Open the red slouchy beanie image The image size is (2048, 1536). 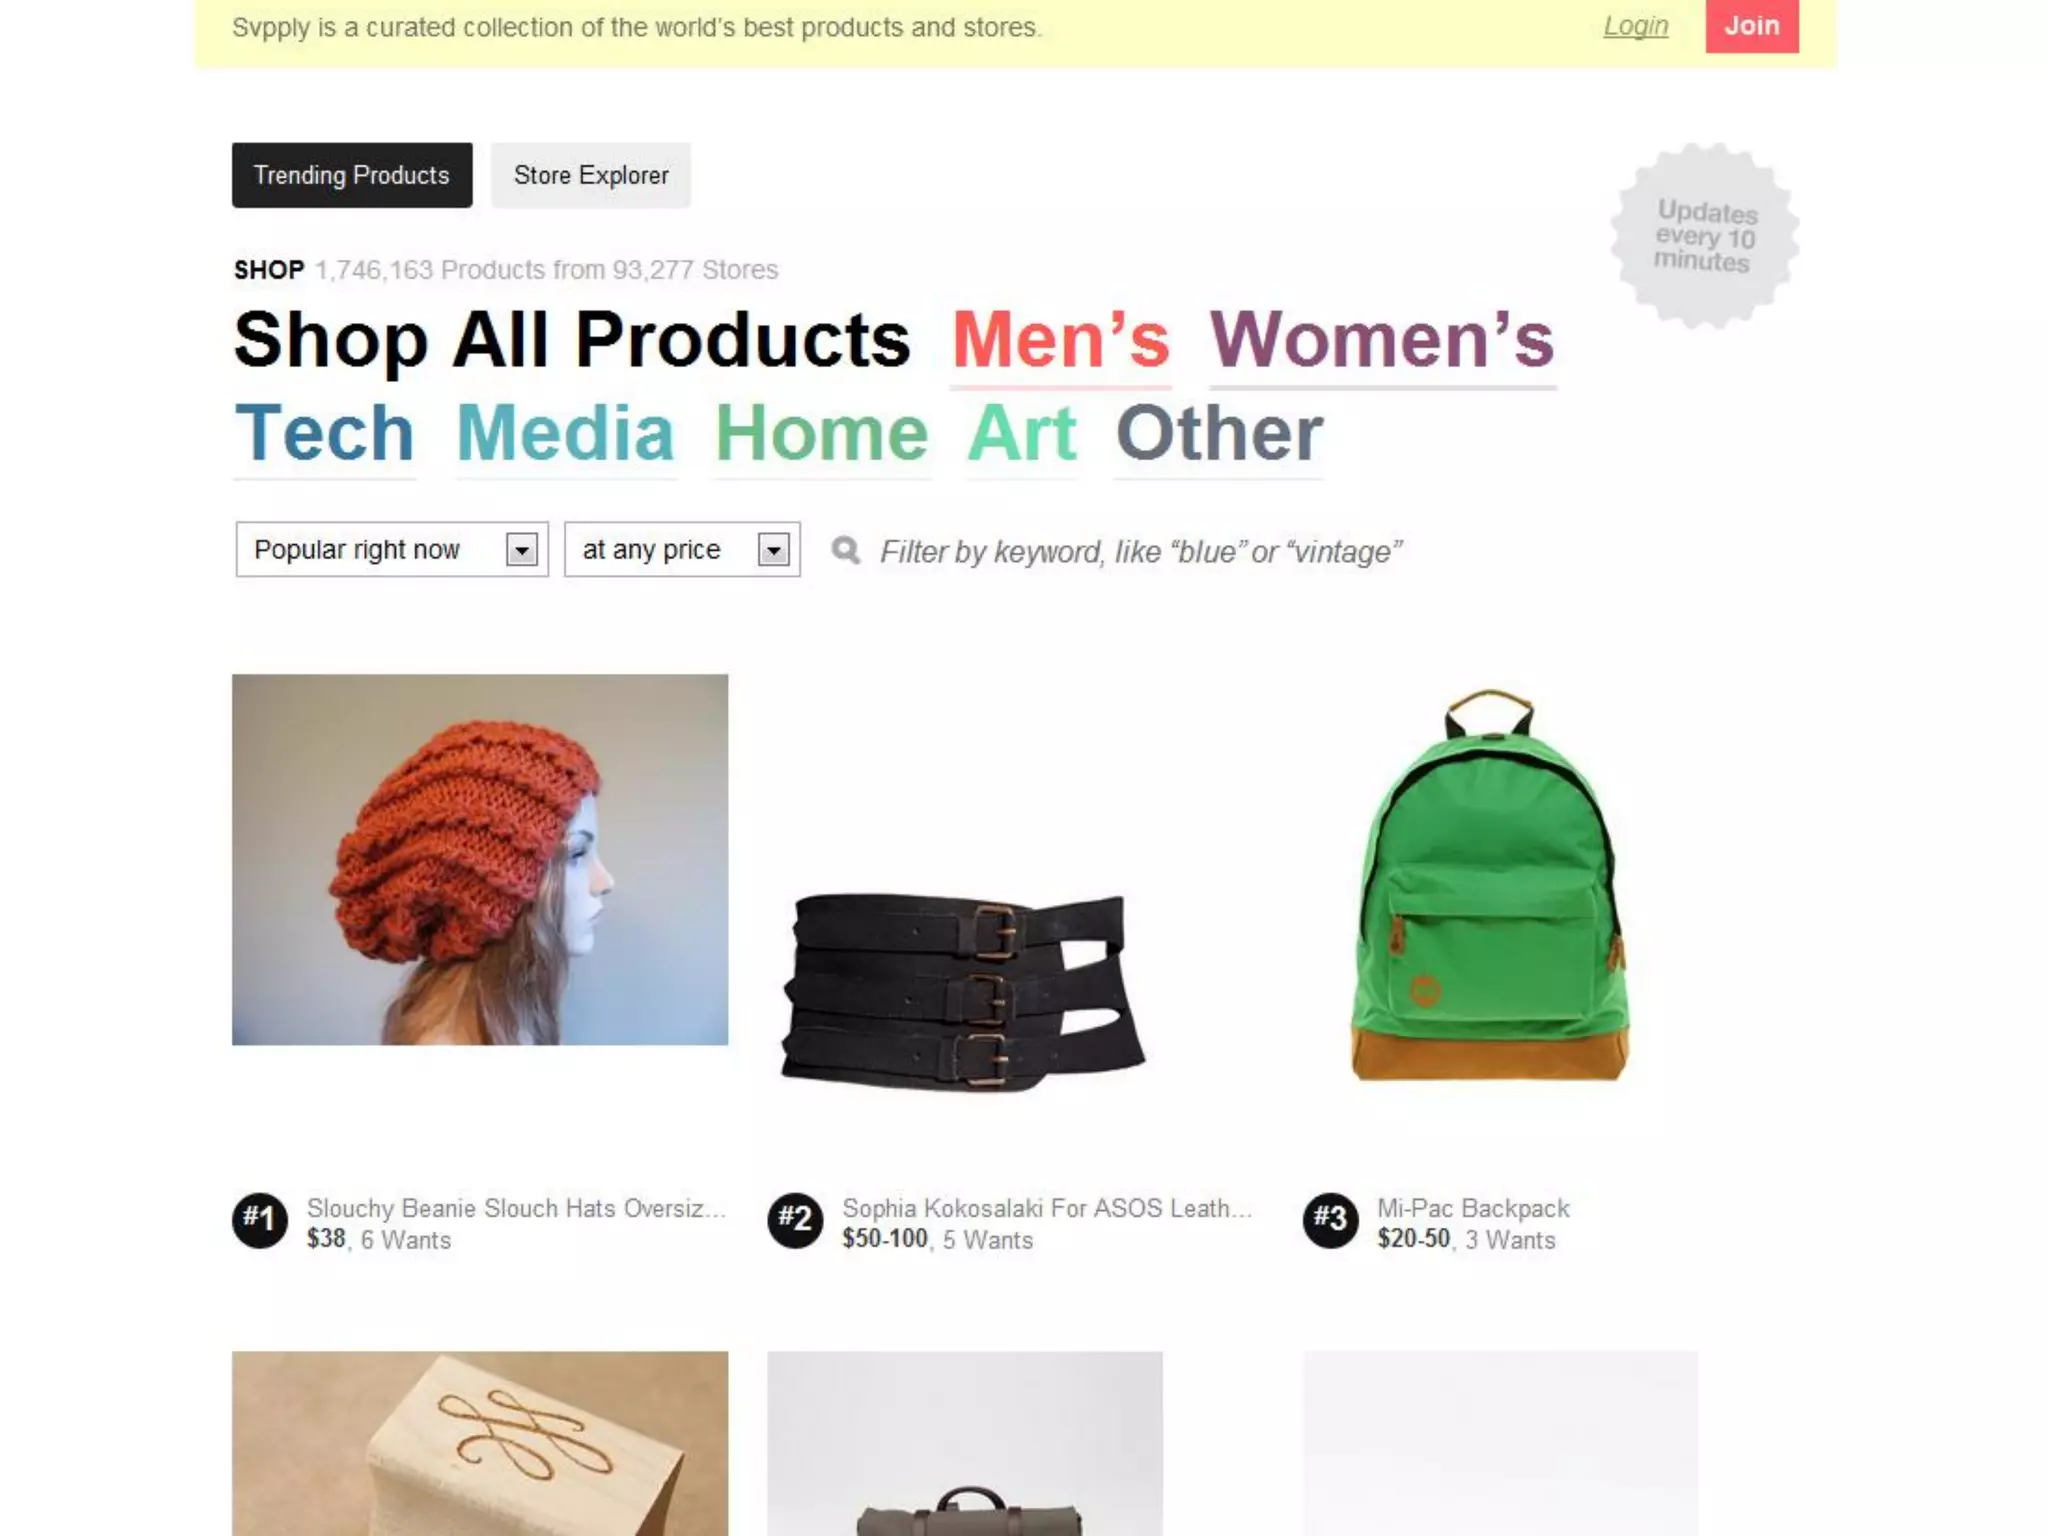coord(480,860)
